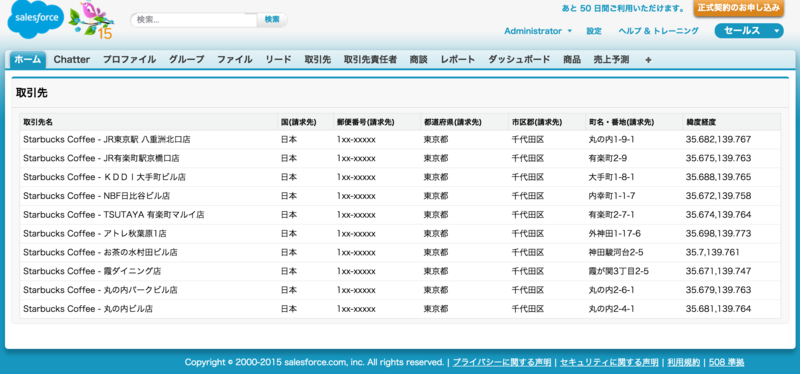
Task: Open the リード tab
Action: (279, 60)
